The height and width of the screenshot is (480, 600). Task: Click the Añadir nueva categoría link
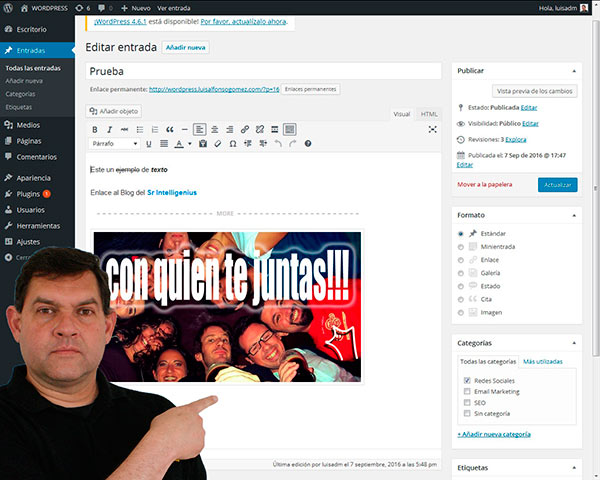pyautogui.click(x=494, y=434)
